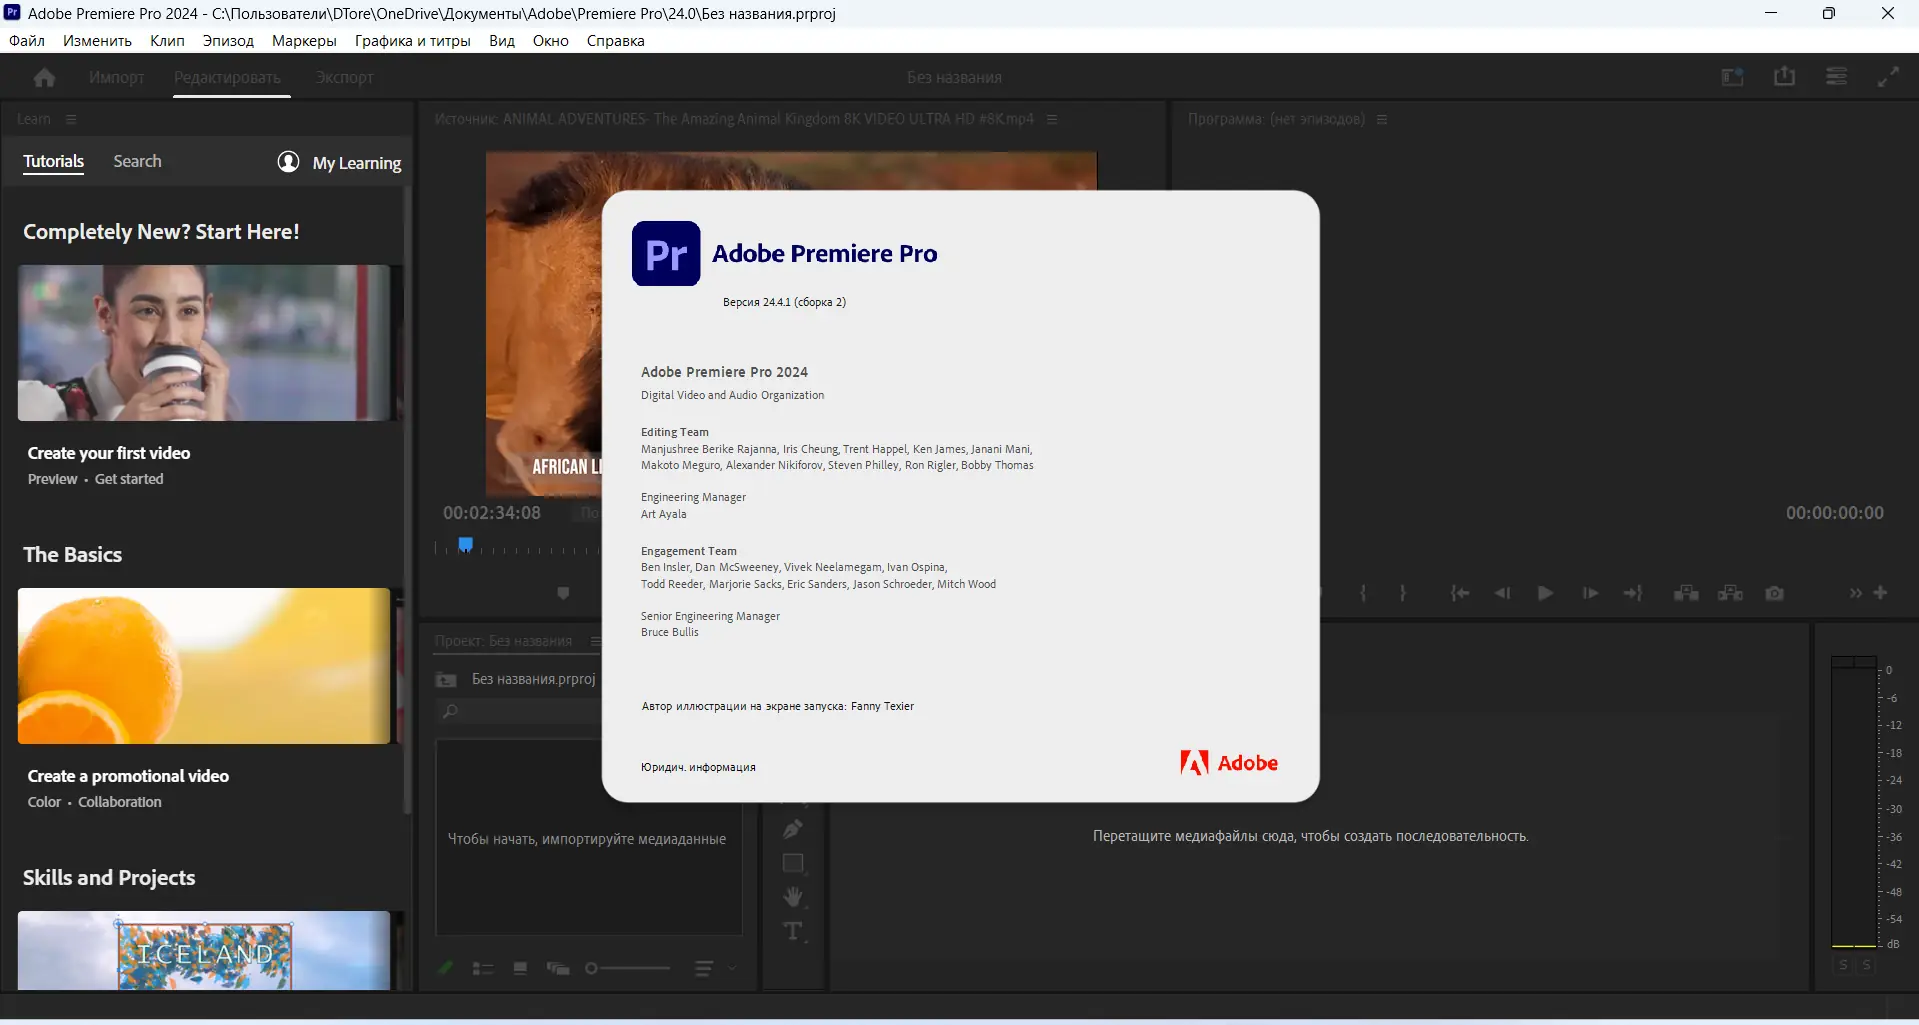Select the Search tab in Learn panel
The width and height of the screenshot is (1919, 1025).
click(137, 161)
